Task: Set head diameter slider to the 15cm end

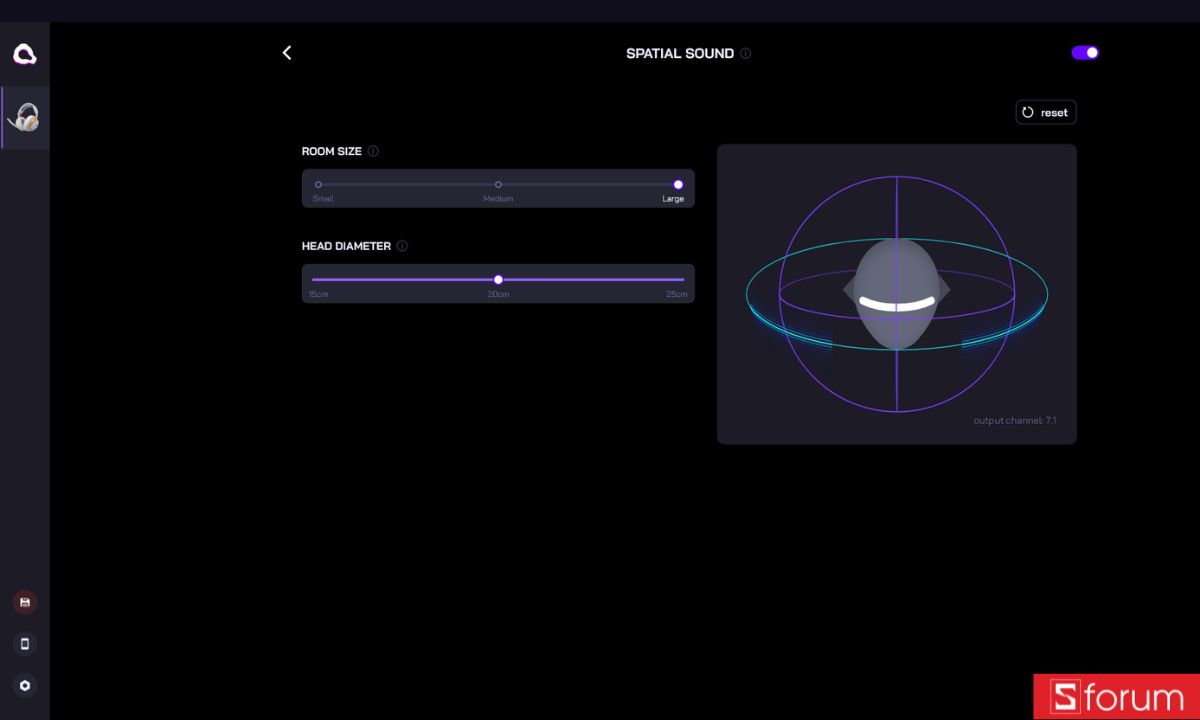Action: click(314, 280)
